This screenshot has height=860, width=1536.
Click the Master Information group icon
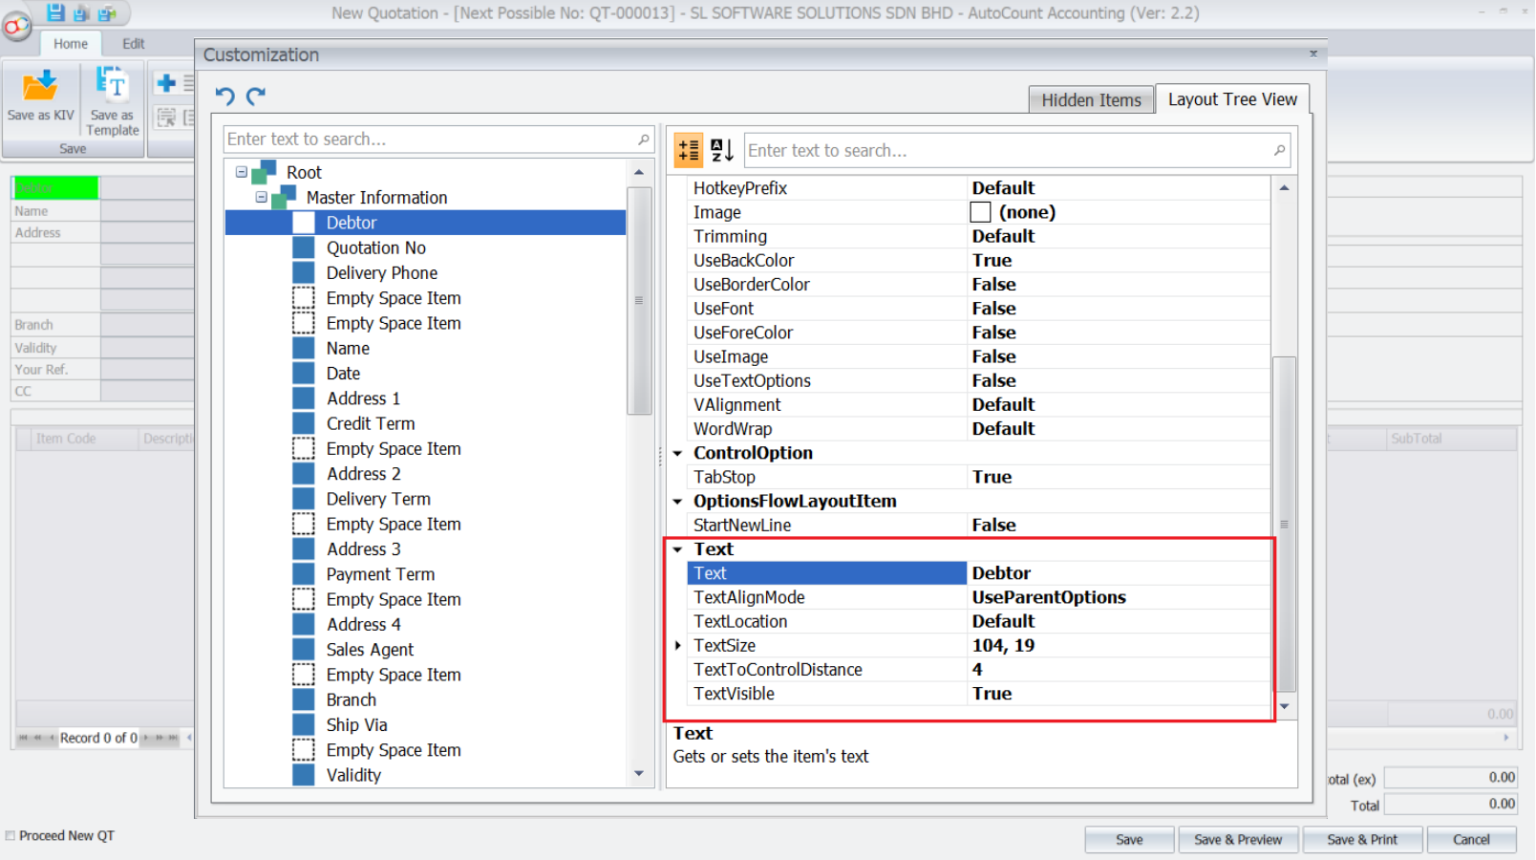[284, 197]
